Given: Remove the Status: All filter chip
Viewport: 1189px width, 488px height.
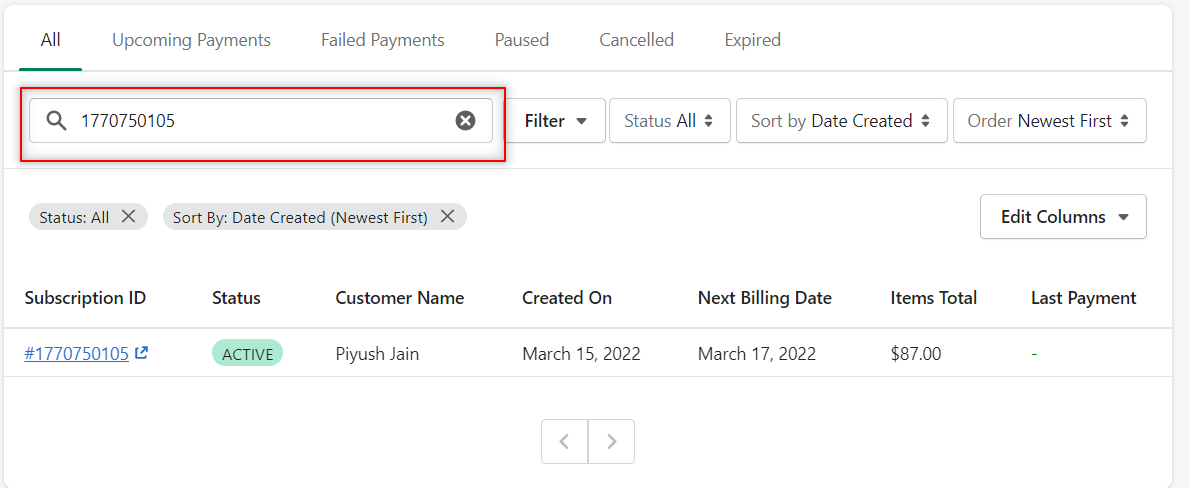Looking at the screenshot, I should pos(129,217).
